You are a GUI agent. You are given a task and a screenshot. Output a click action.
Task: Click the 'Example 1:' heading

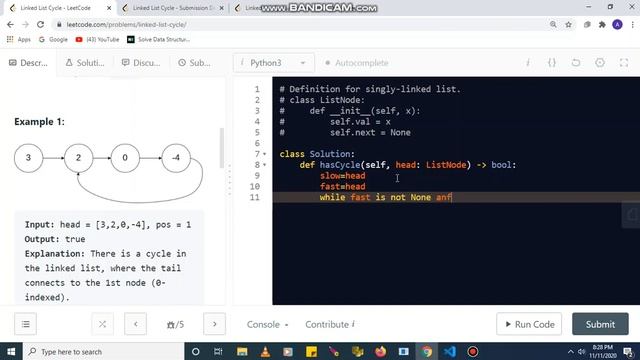[x=40, y=122]
